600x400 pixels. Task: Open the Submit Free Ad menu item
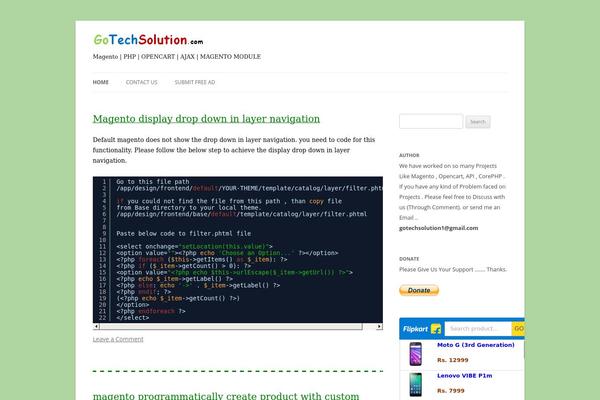pyautogui.click(x=195, y=82)
